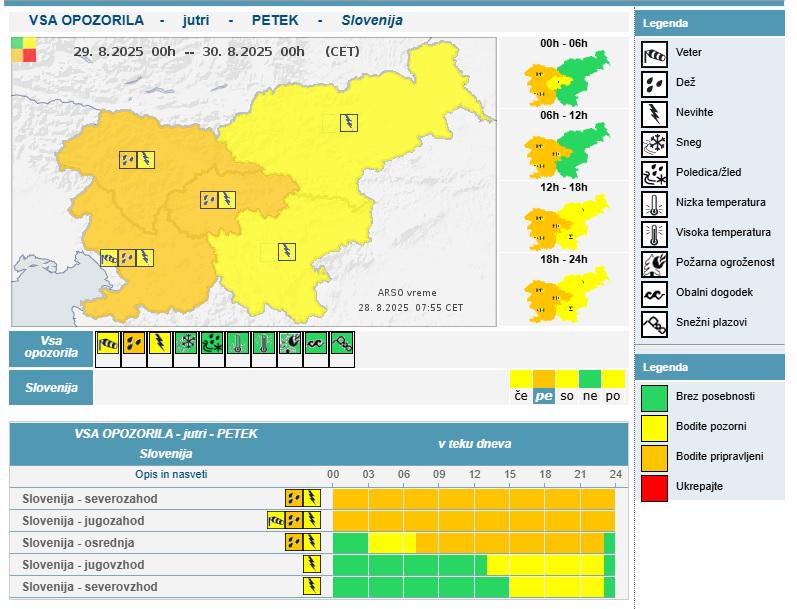Click the Požarna ogroženost legend icon

coord(654,263)
